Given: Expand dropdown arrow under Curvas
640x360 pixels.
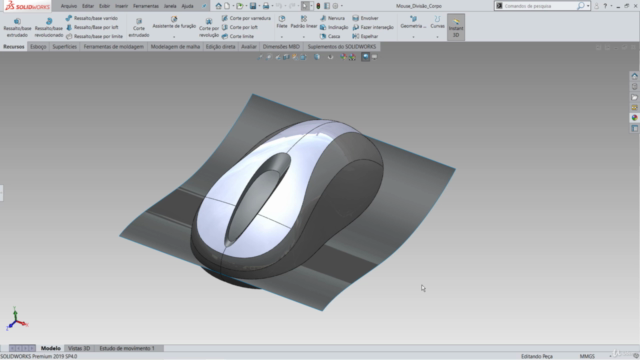Looking at the screenshot, I should [437, 37].
